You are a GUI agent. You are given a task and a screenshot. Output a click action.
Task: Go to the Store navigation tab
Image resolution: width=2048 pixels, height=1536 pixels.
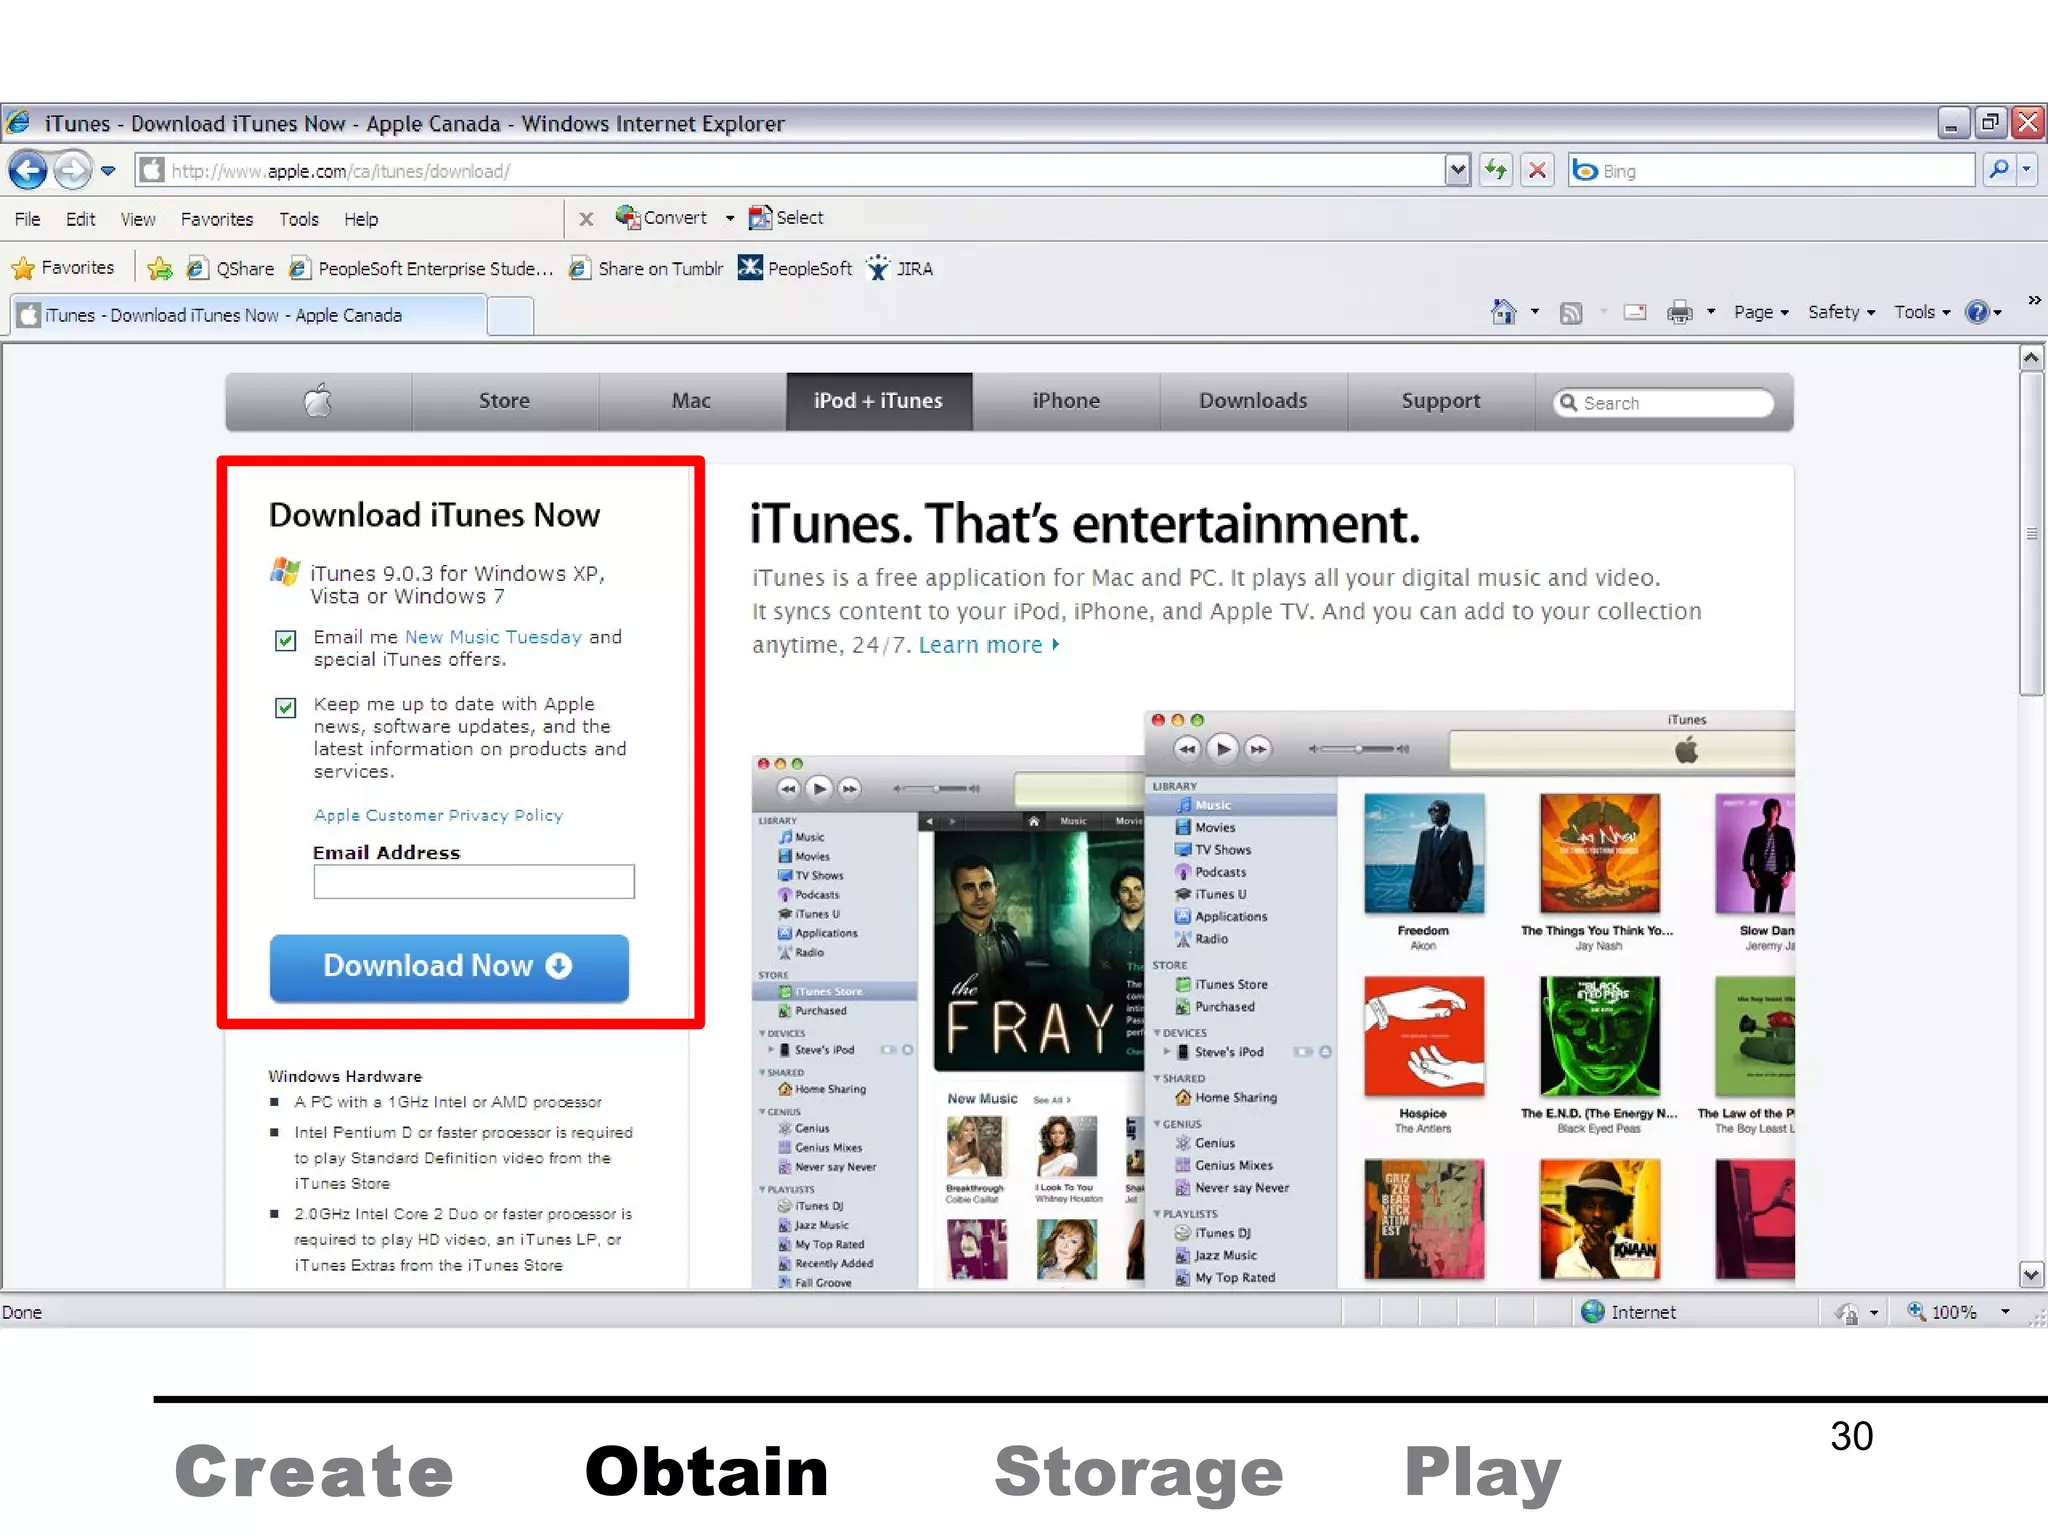[x=504, y=401]
